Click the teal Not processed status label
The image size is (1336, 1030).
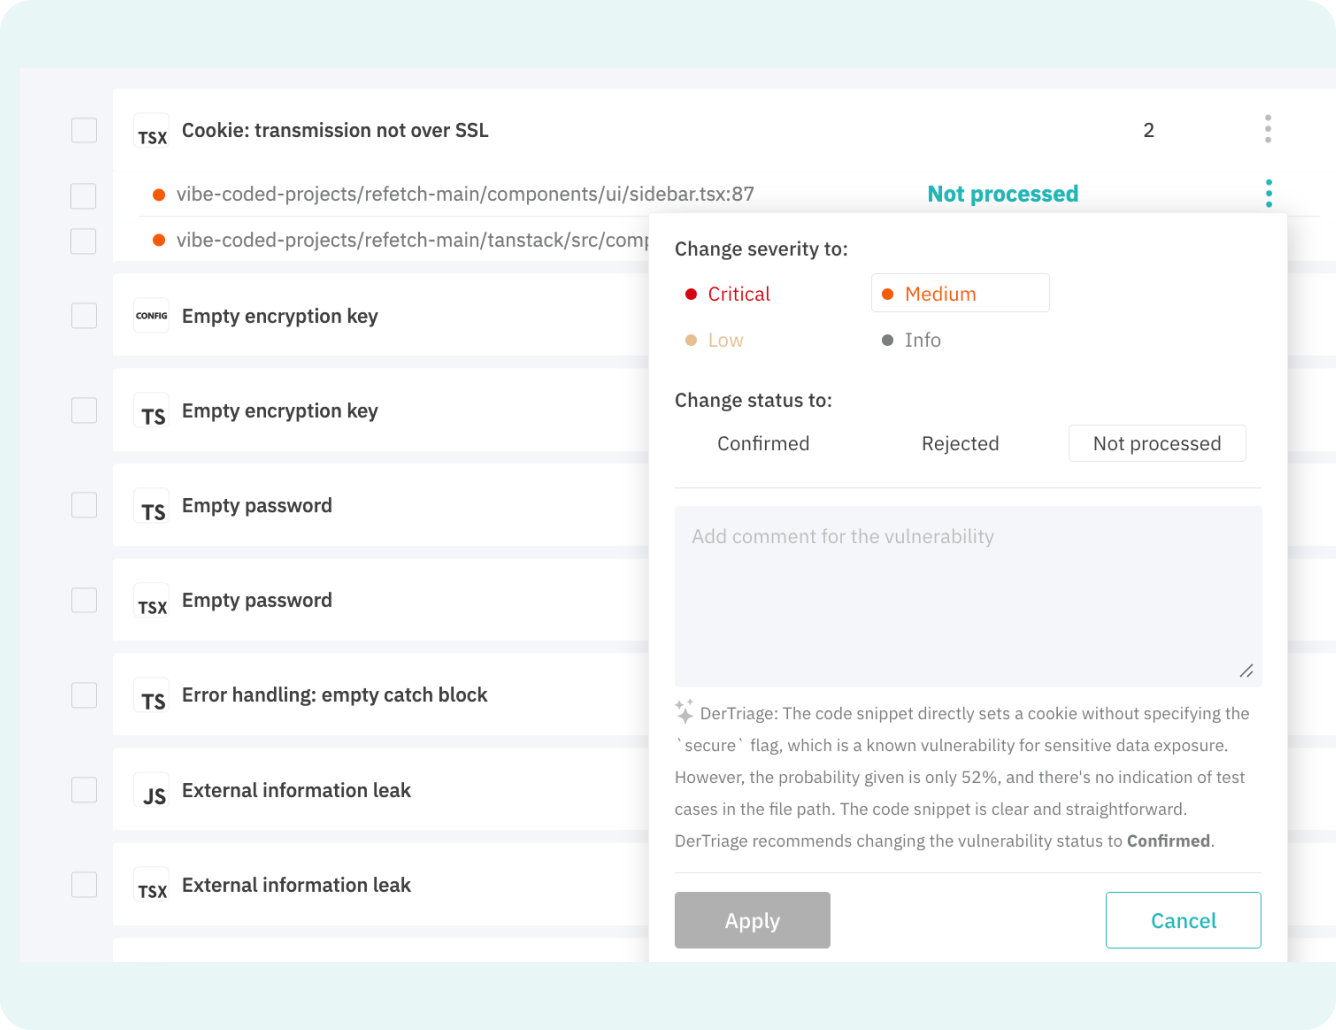point(1003,194)
